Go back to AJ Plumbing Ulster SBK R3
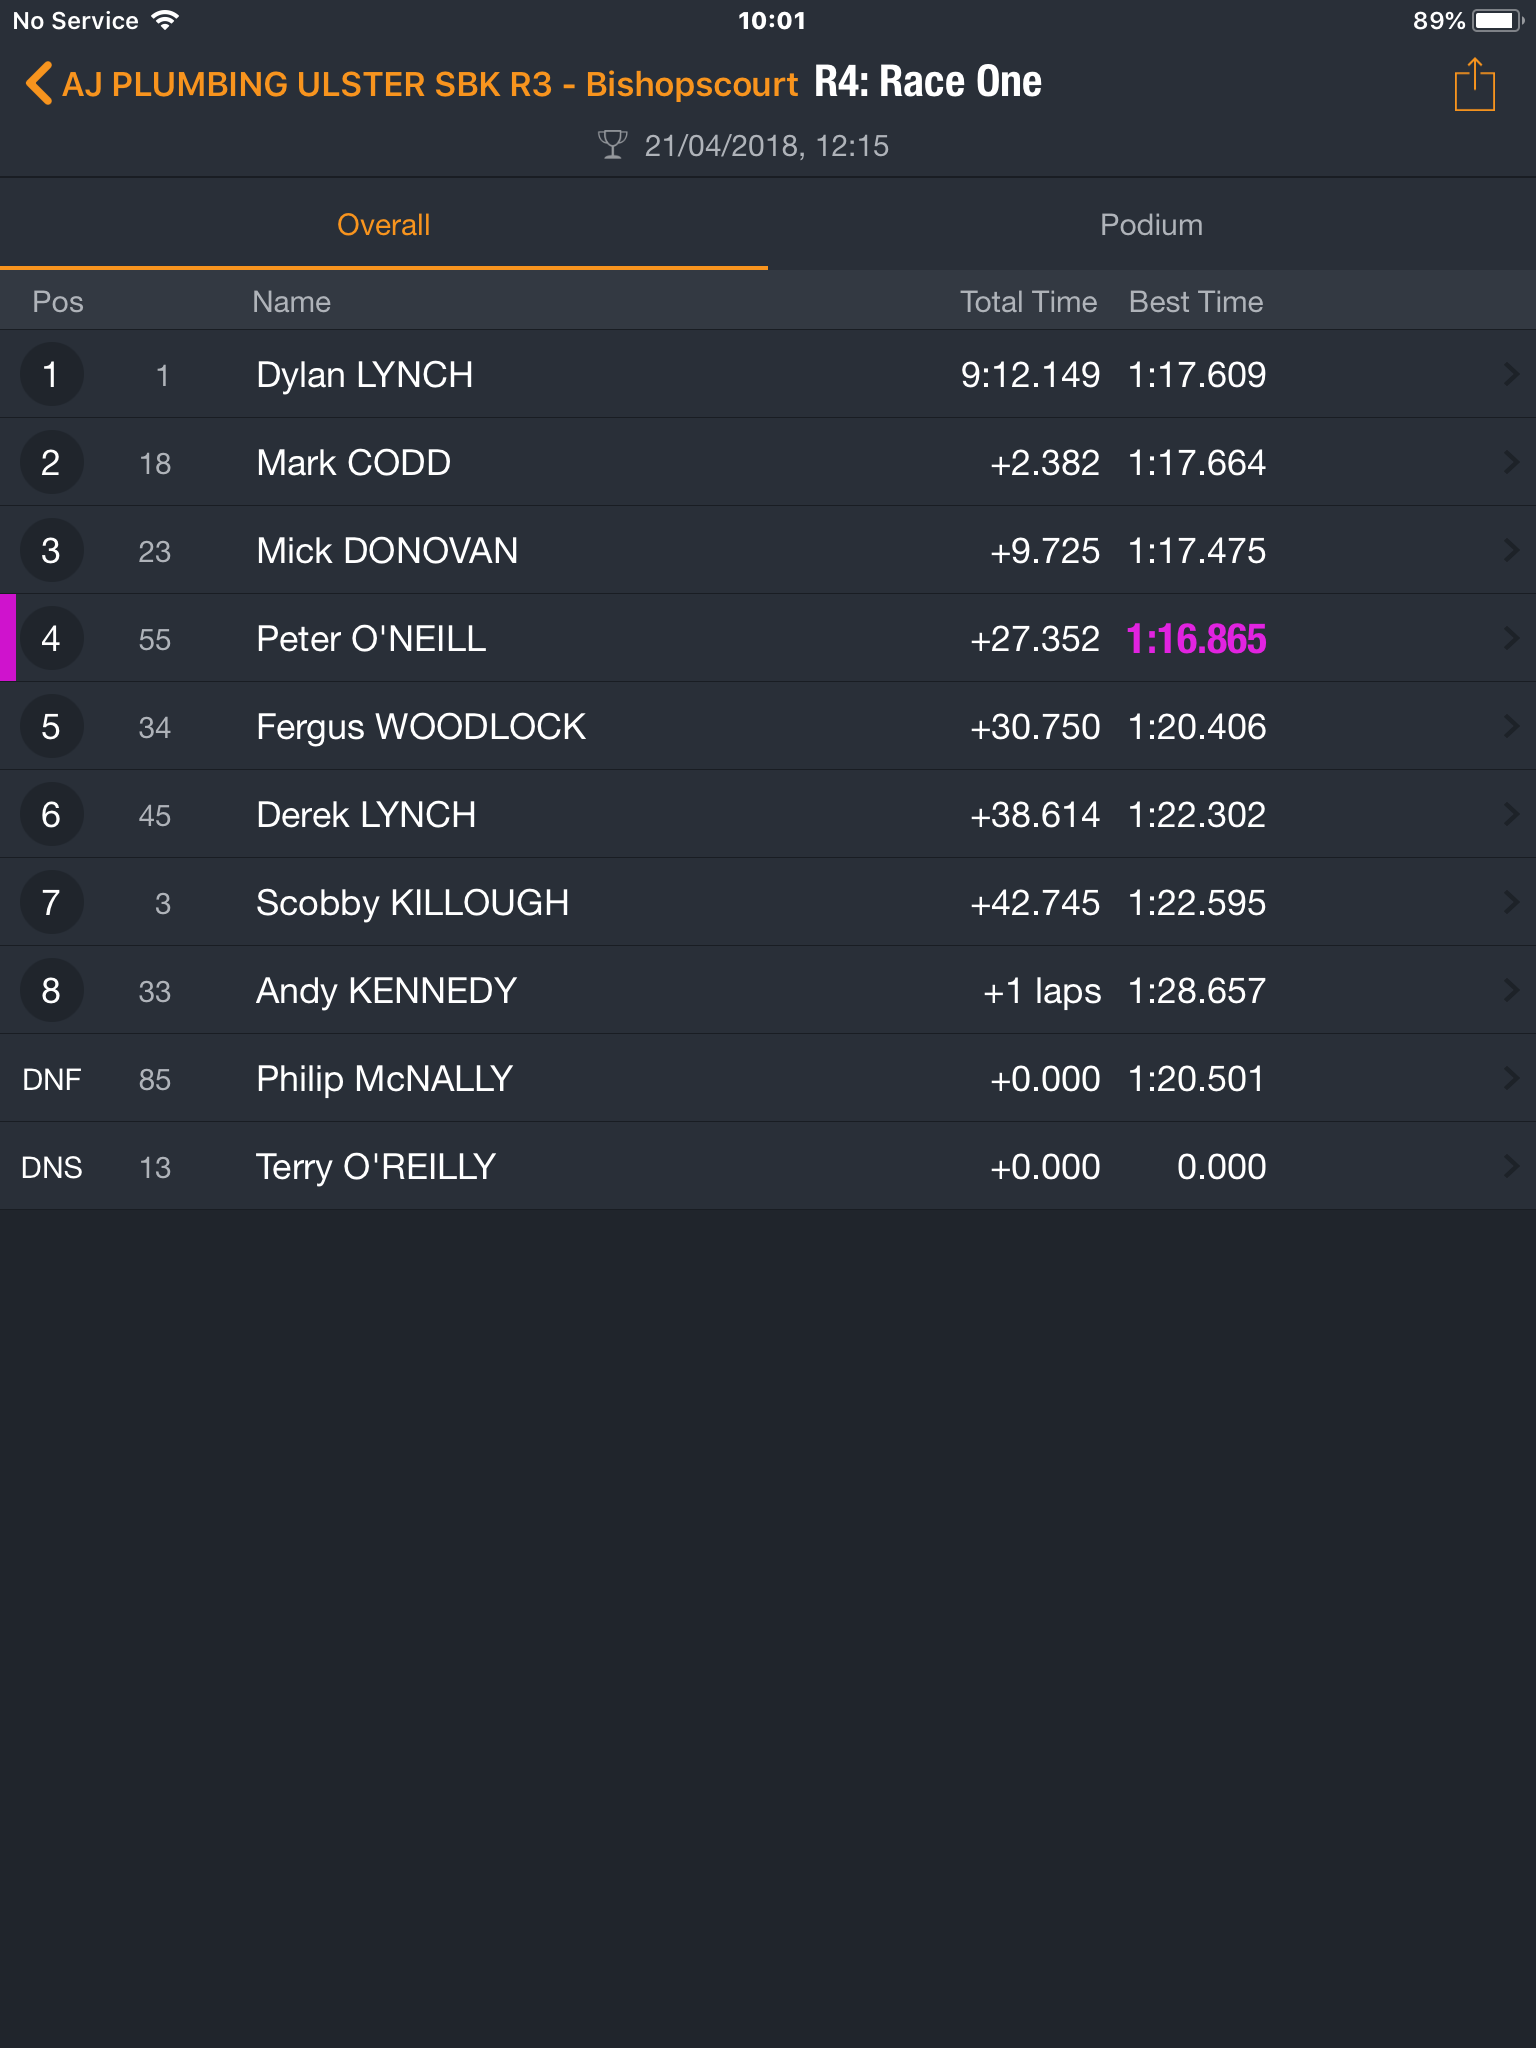 coord(430,84)
